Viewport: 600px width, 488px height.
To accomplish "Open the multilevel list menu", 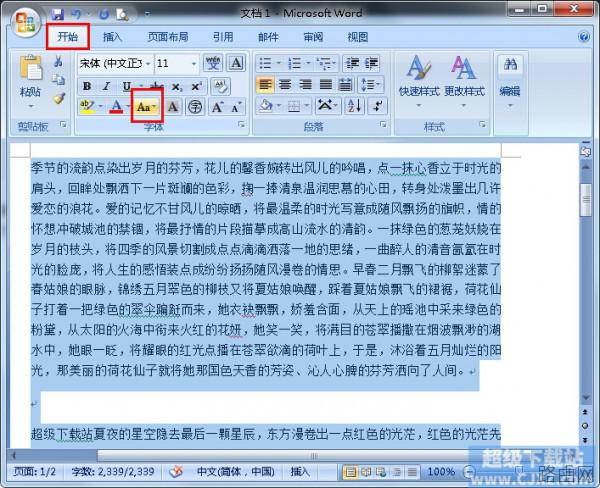I will [324, 63].
